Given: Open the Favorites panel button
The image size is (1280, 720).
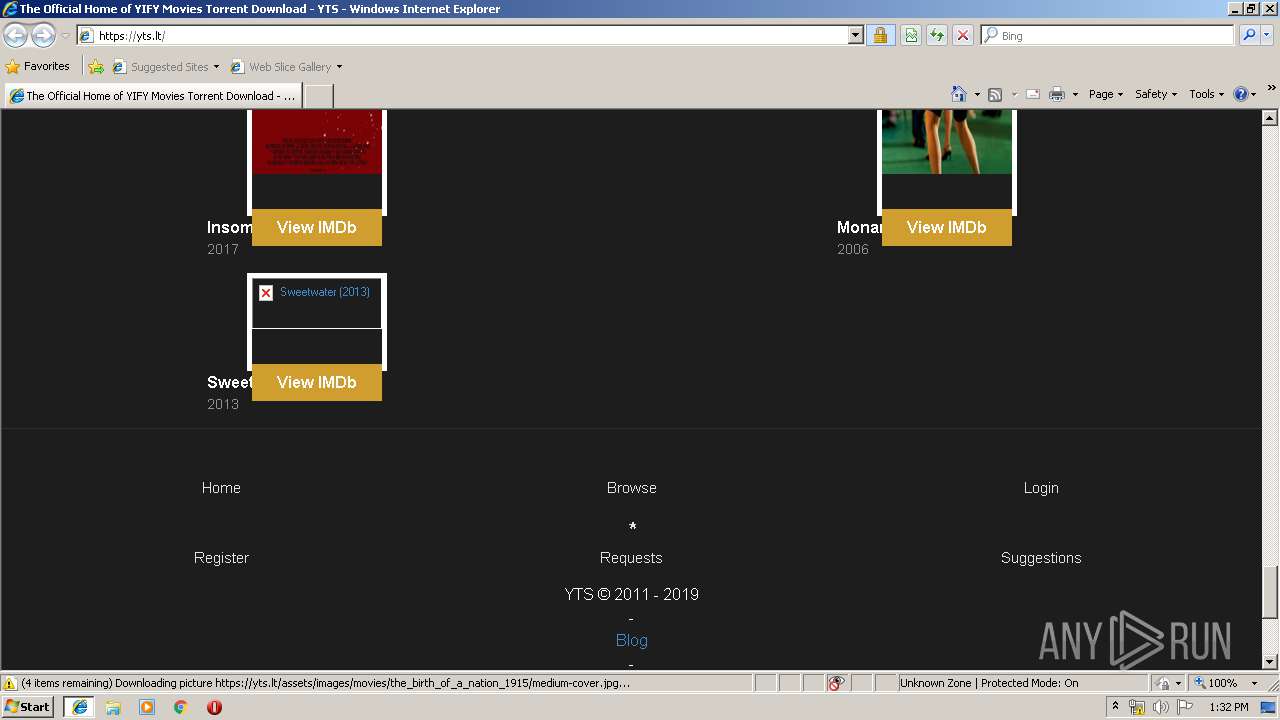Looking at the screenshot, I should tap(38, 67).
